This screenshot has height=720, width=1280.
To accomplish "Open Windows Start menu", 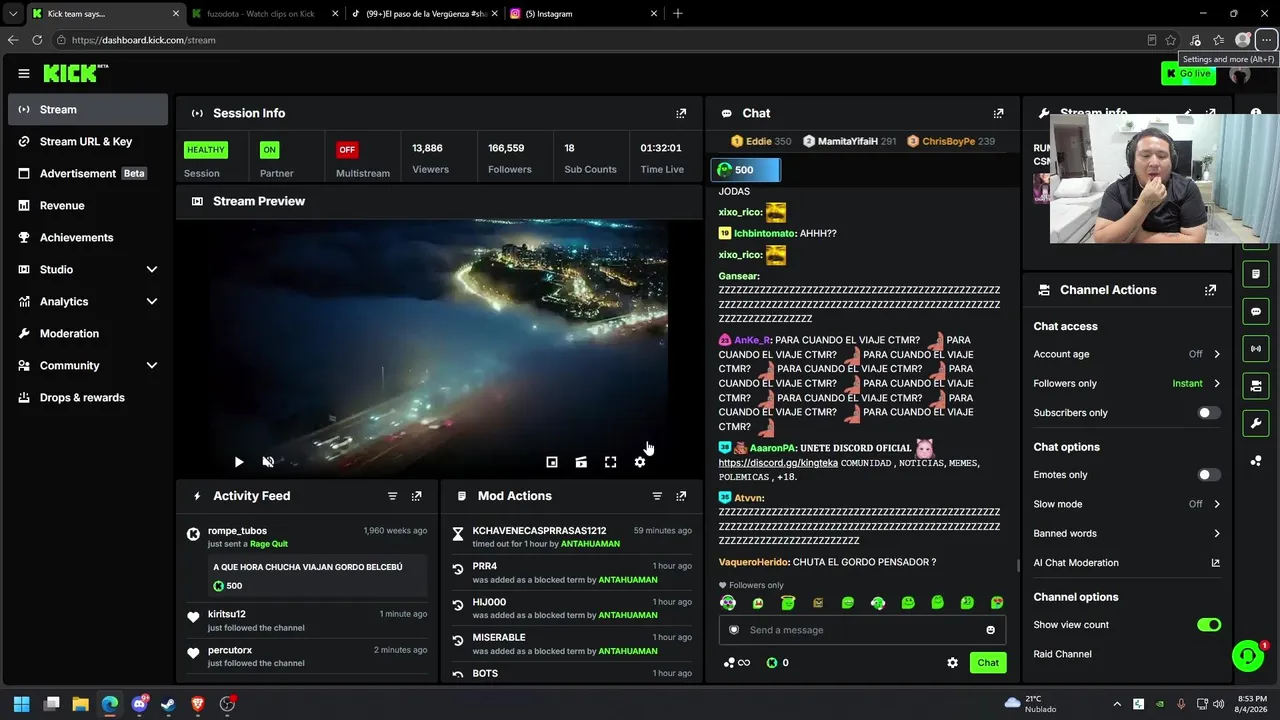I will pyautogui.click(x=22, y=704).
